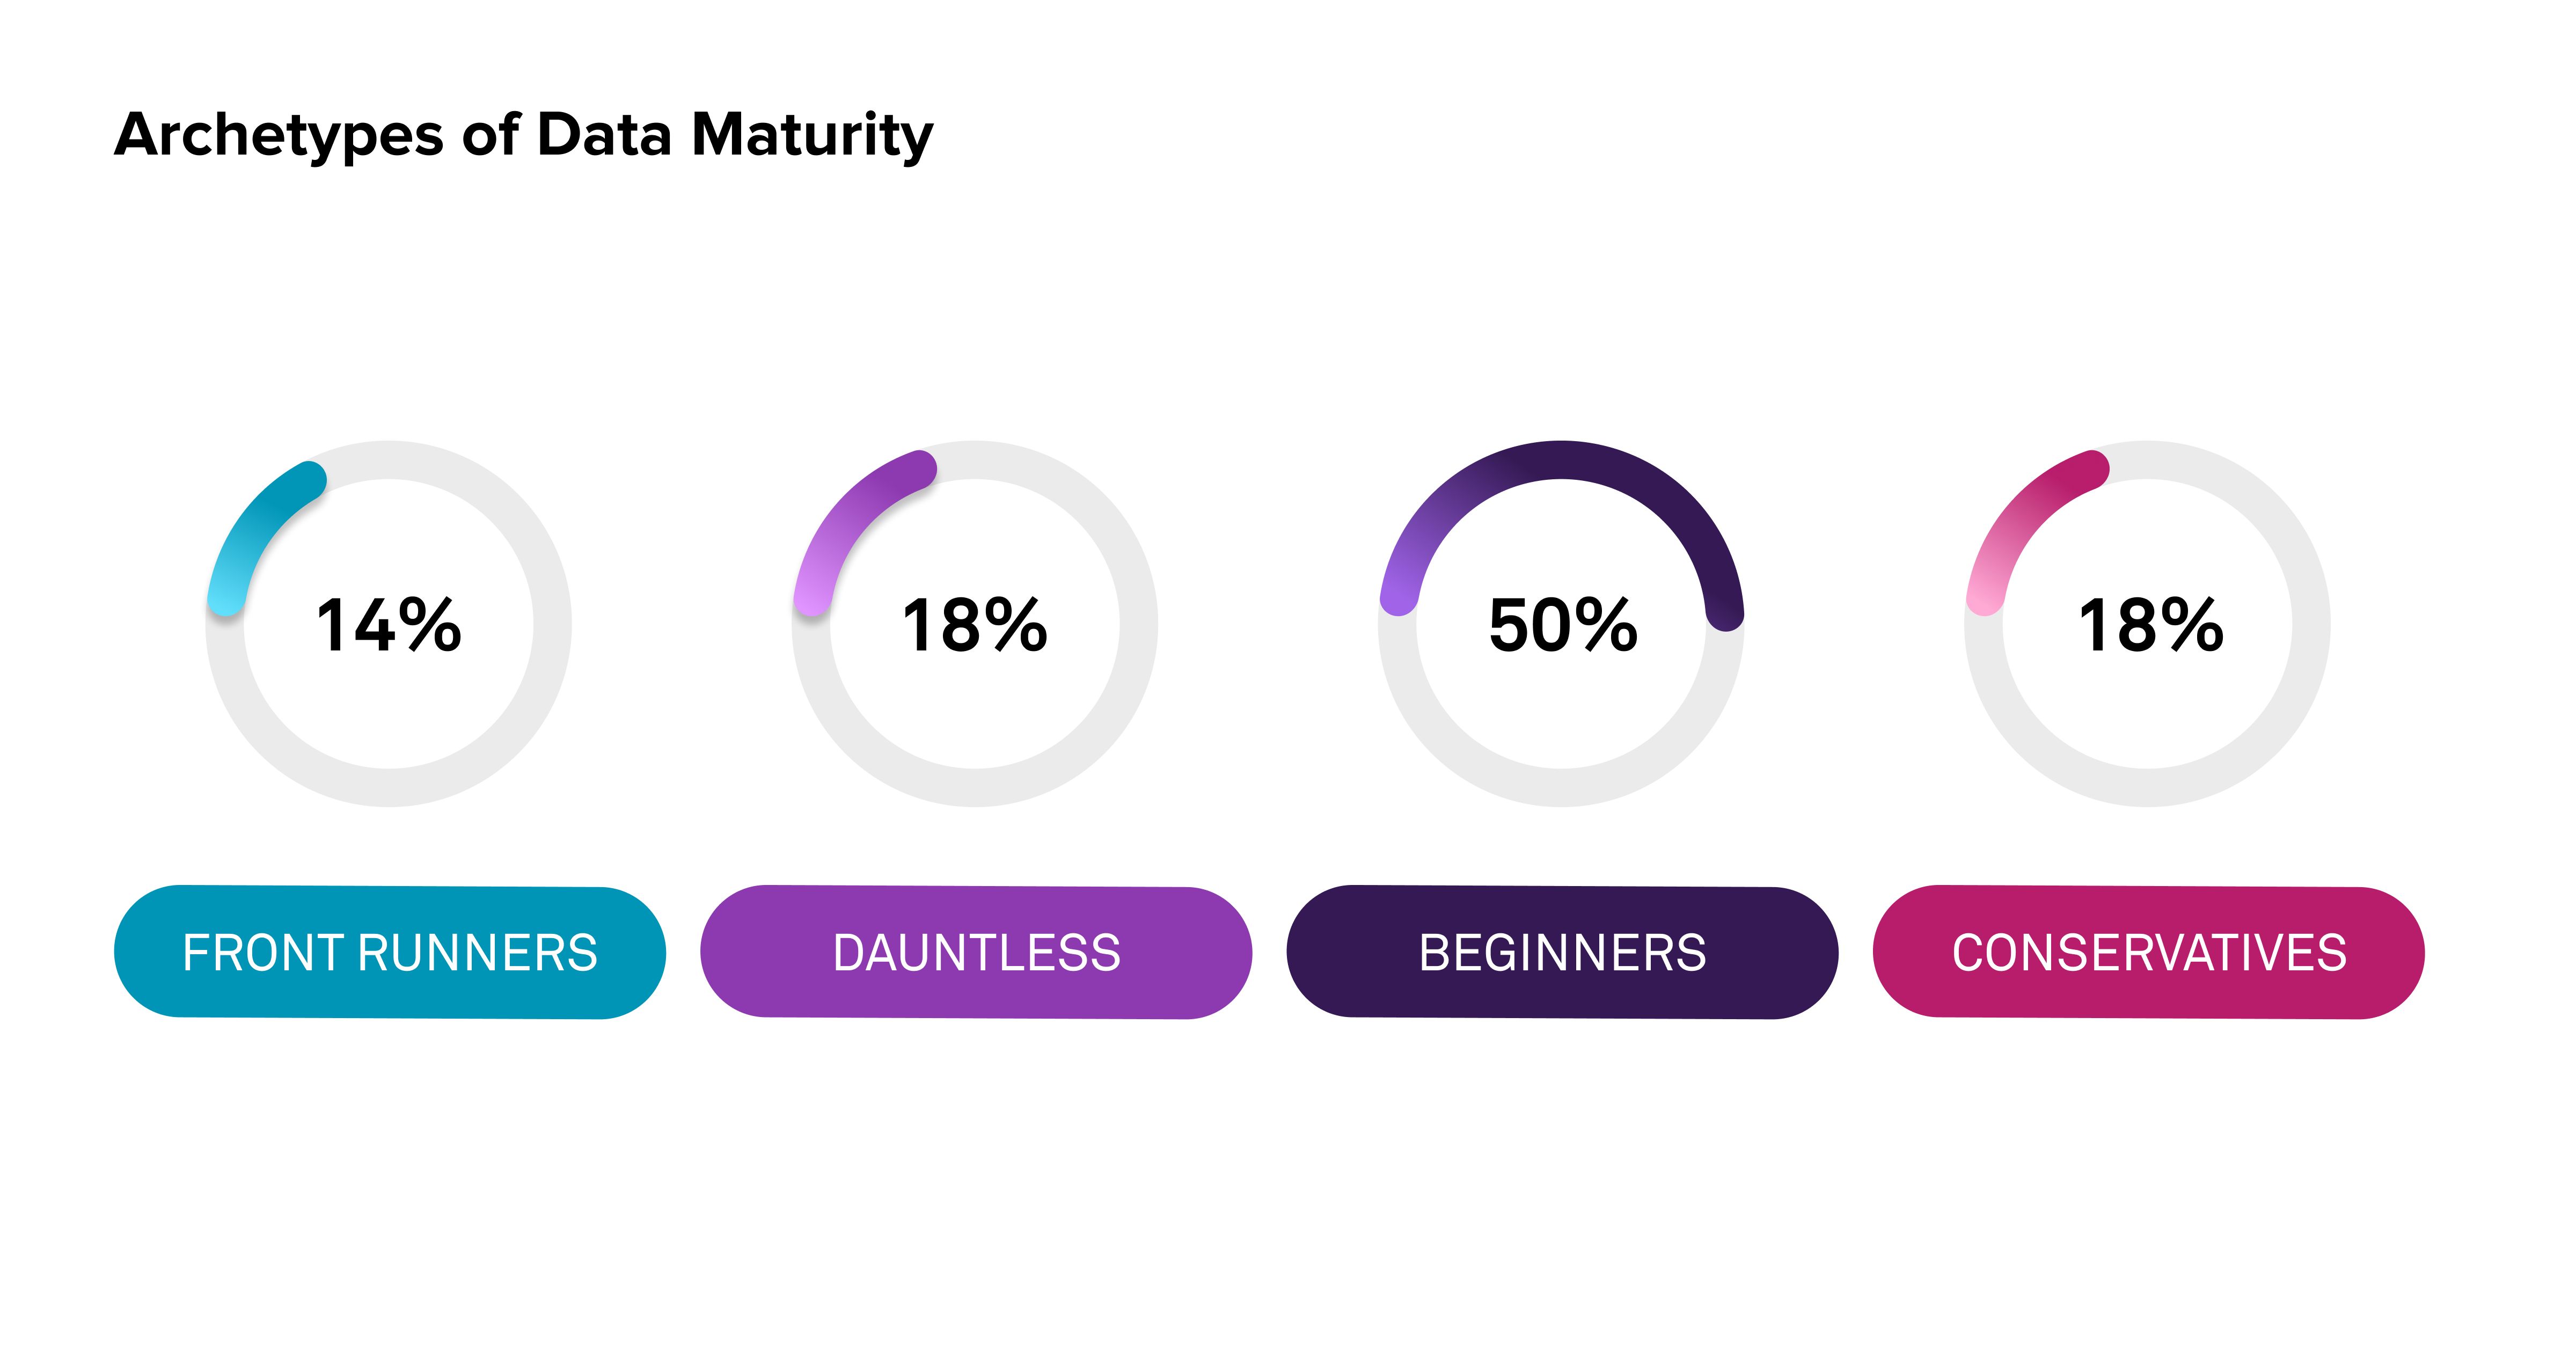Choose the magenta CONSERVATIVES pill label
This screenshot has width=2576, height=1346.
tap(2148, 952)
